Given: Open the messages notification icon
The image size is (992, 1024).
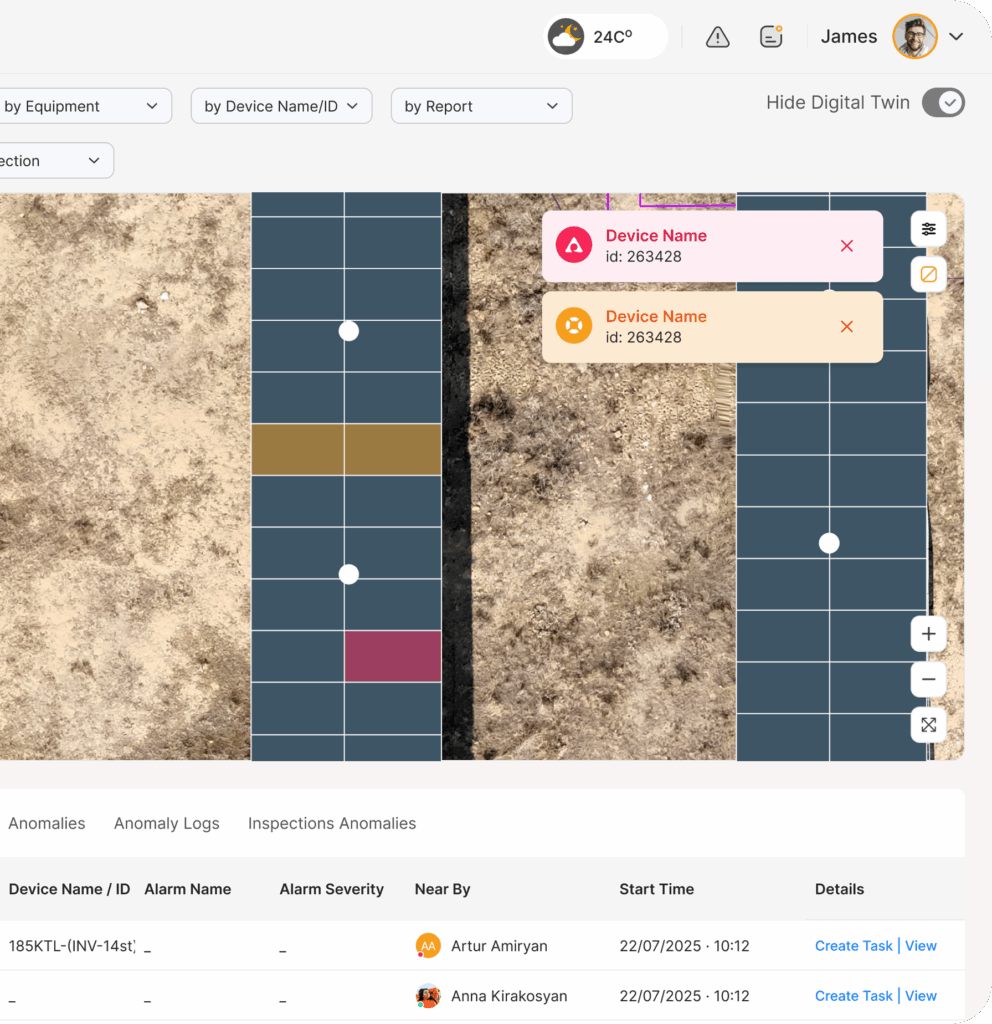Looking at the screenshot, I should (x=771, y=37).
